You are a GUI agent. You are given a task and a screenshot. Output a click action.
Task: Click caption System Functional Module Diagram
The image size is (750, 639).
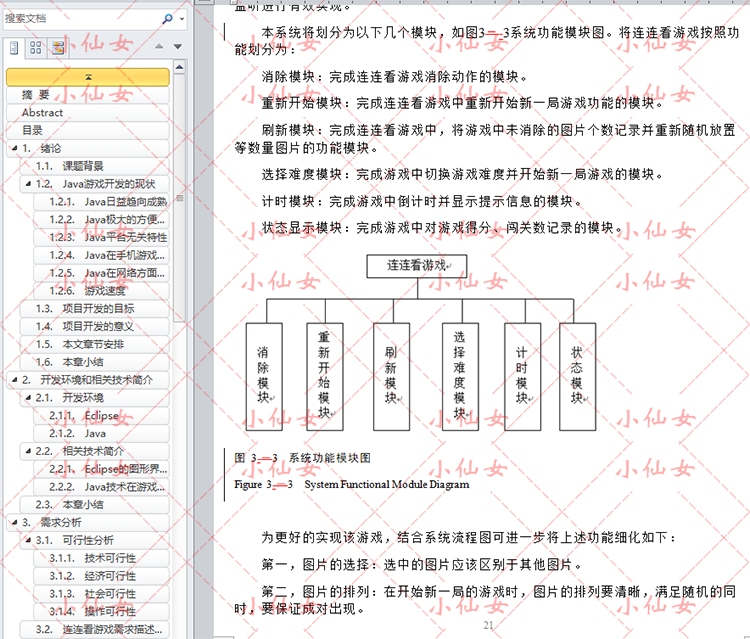[386, 485]
